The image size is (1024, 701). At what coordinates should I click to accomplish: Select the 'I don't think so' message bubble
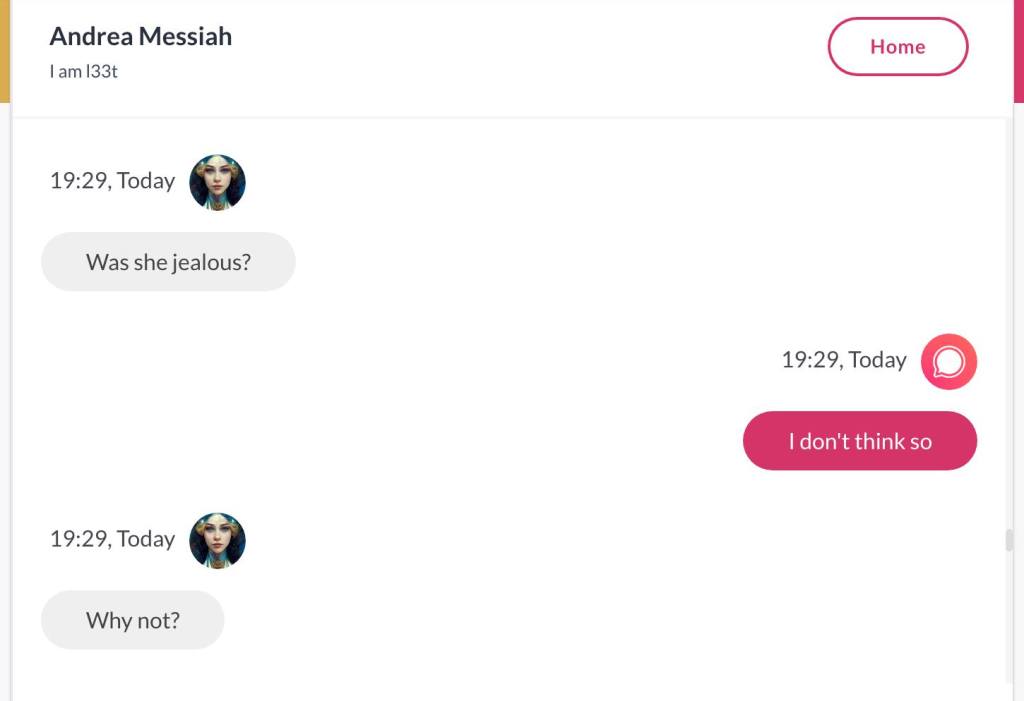(859, 441)
